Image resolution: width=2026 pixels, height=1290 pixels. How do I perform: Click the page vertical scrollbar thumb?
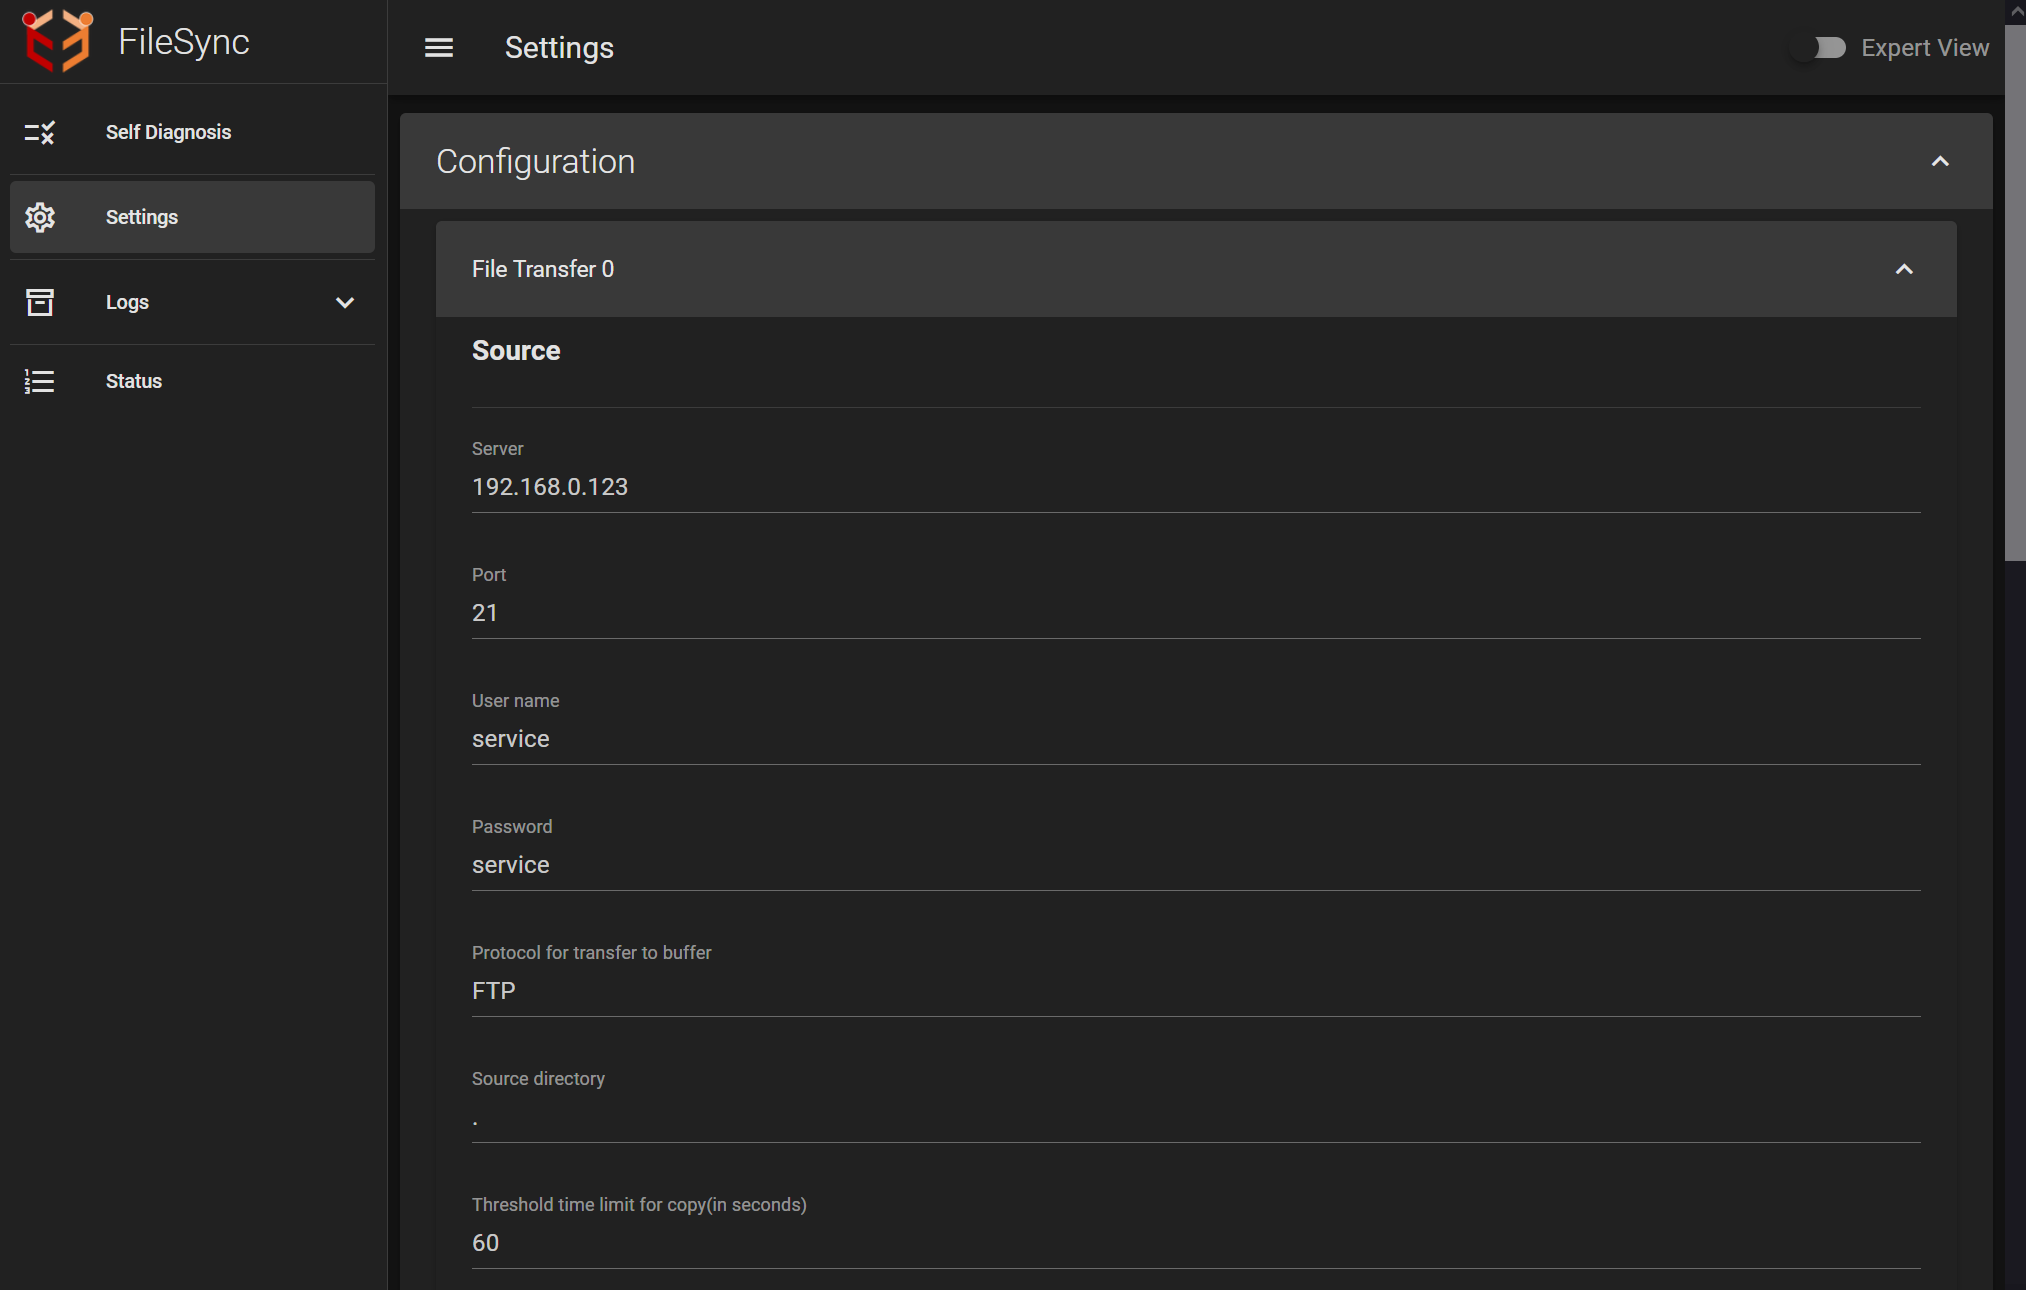point(2015,292)
